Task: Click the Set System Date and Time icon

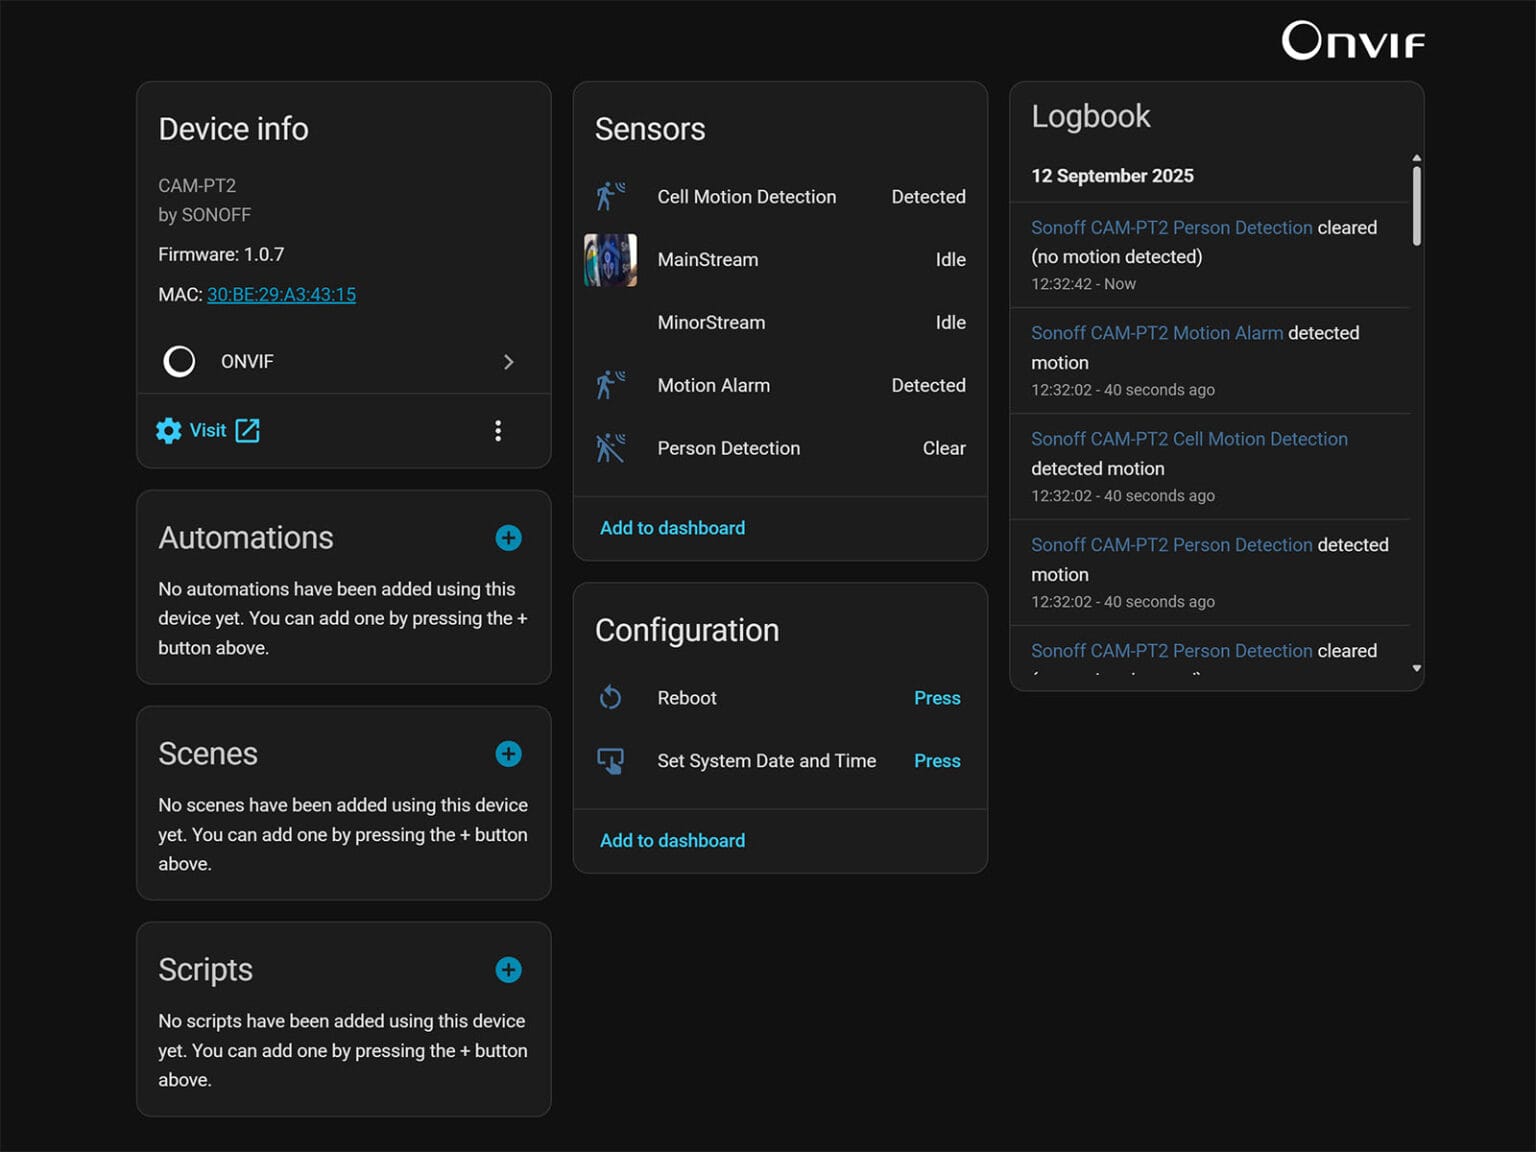Action: click(x=610, y=761)
